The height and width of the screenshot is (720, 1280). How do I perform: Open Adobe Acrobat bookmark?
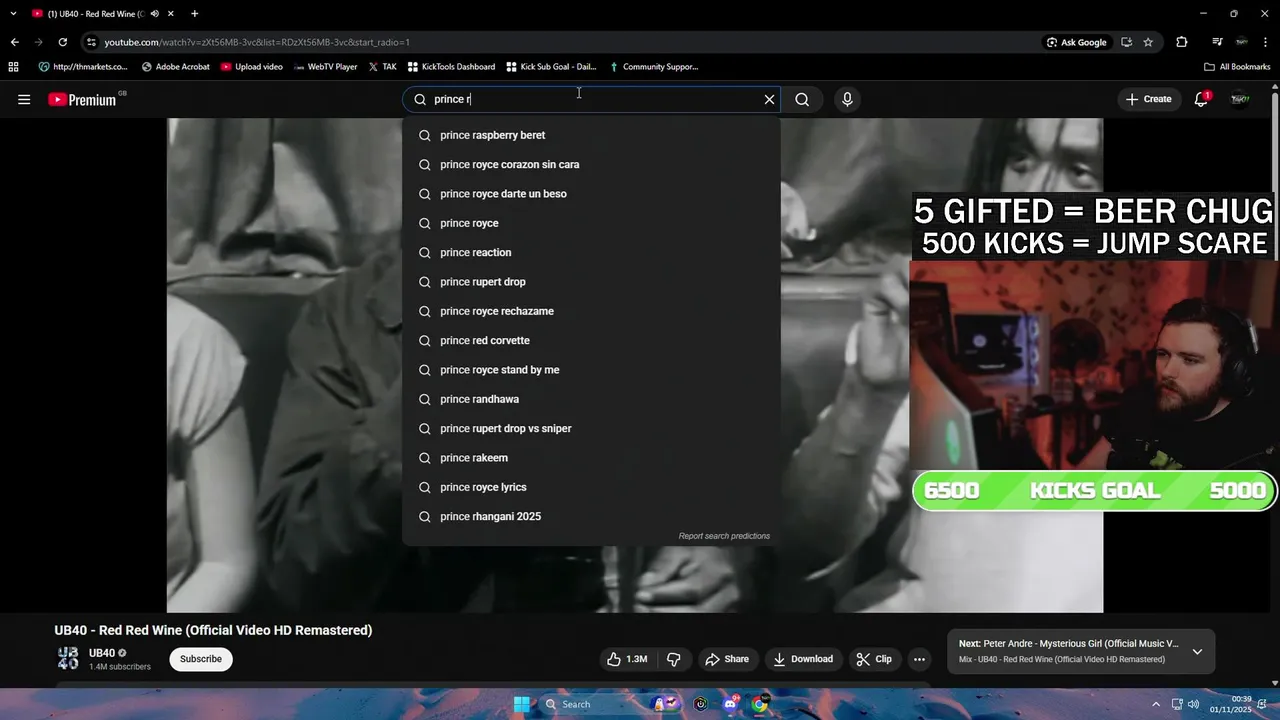(x=176, y=67)
